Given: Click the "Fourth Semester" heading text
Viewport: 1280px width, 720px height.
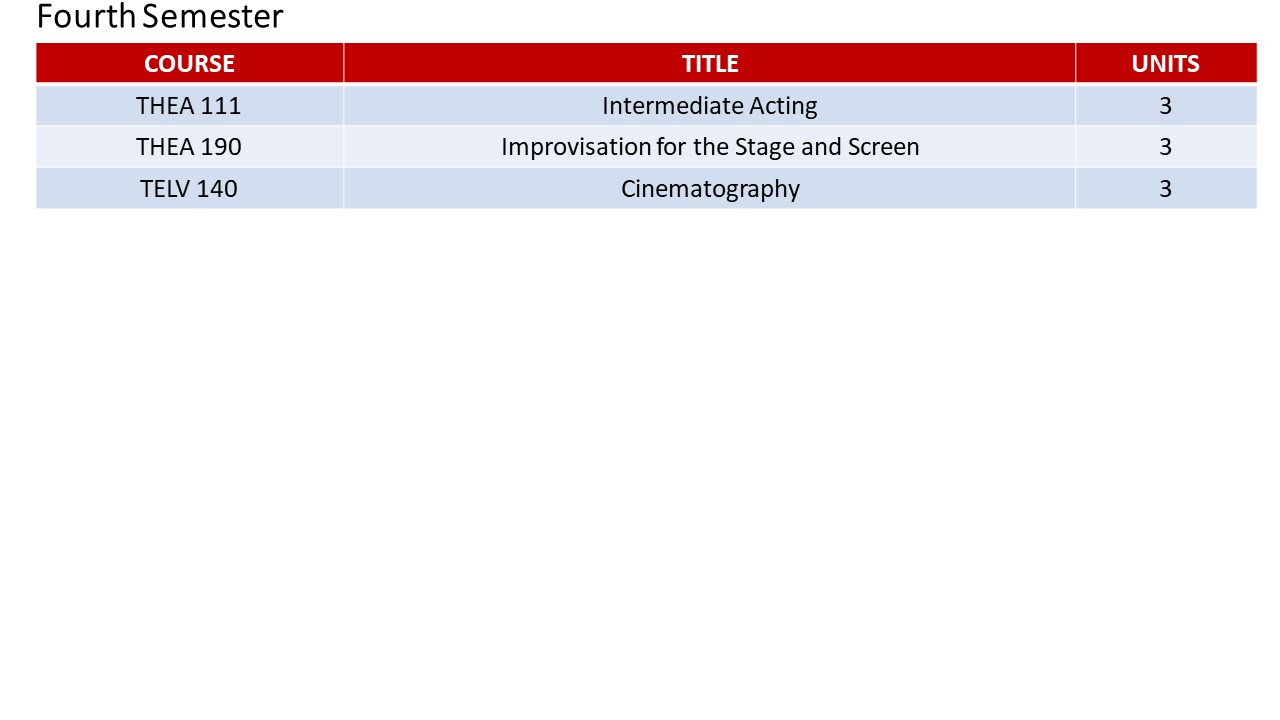Looking at the screenshot, I should point(160,17).
